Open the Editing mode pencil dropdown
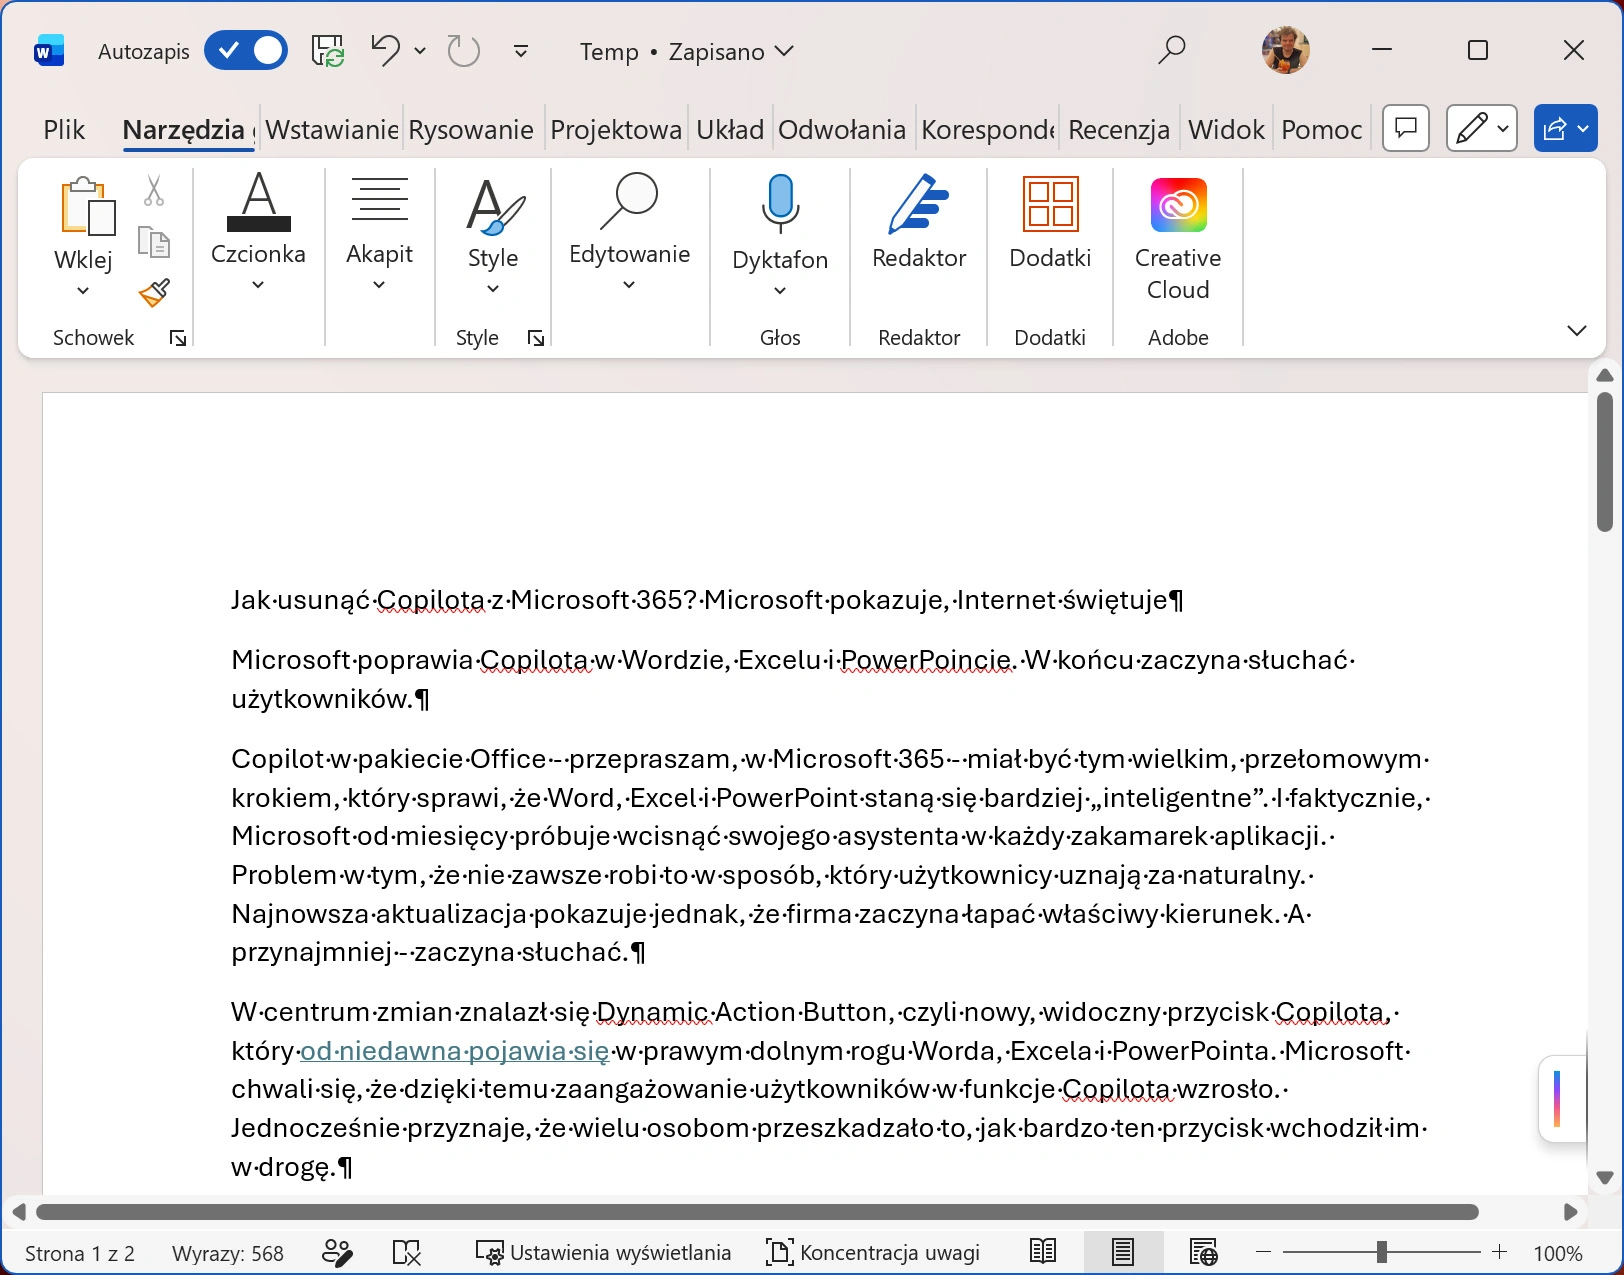 1482,128
